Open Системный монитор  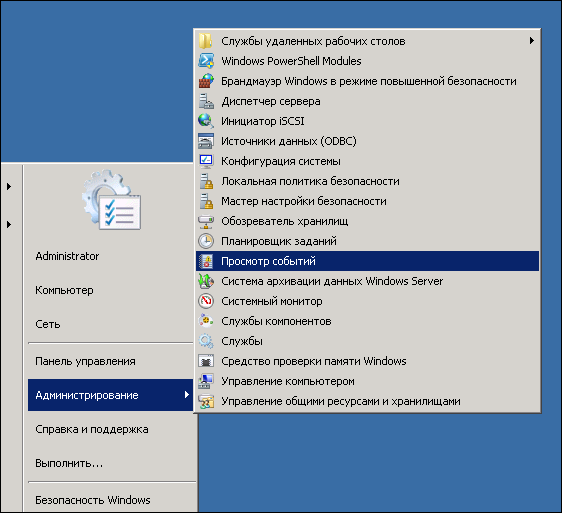coord(367,301)
